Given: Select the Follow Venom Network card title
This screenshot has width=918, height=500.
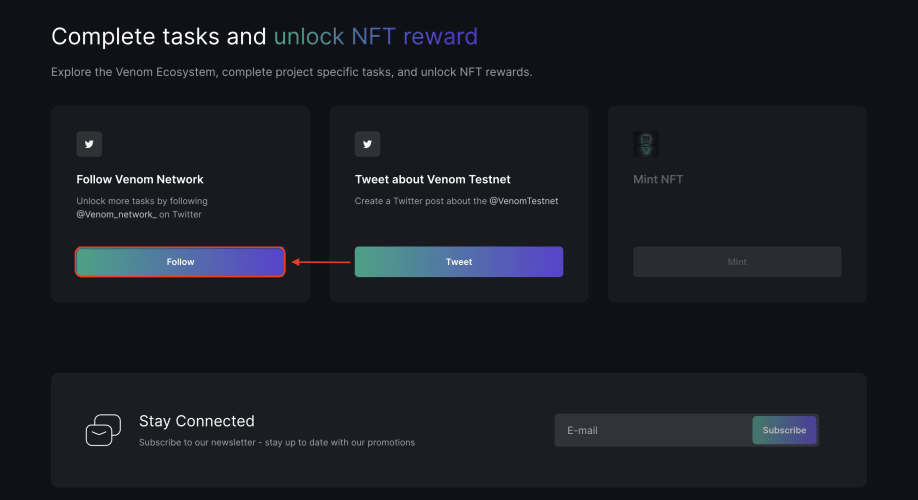Looking at the screenshot, I should coord(140,179).
